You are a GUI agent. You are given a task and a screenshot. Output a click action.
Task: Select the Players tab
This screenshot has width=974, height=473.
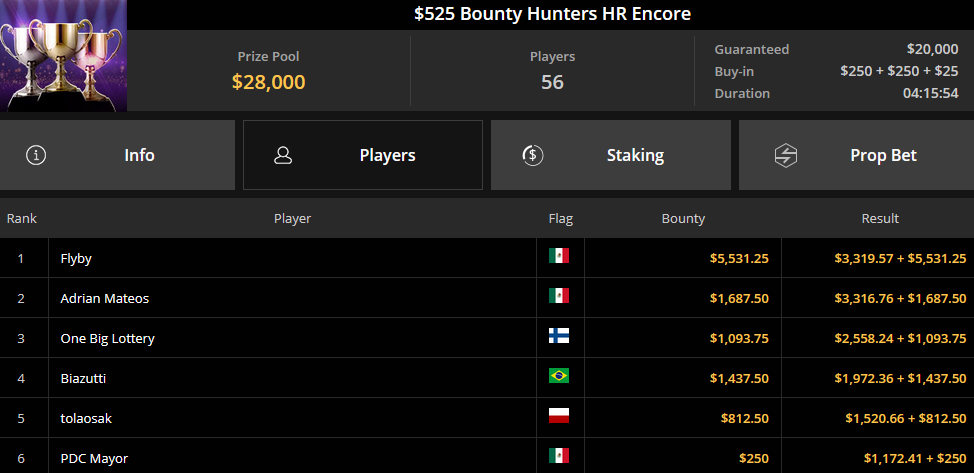tap(363, 155)
